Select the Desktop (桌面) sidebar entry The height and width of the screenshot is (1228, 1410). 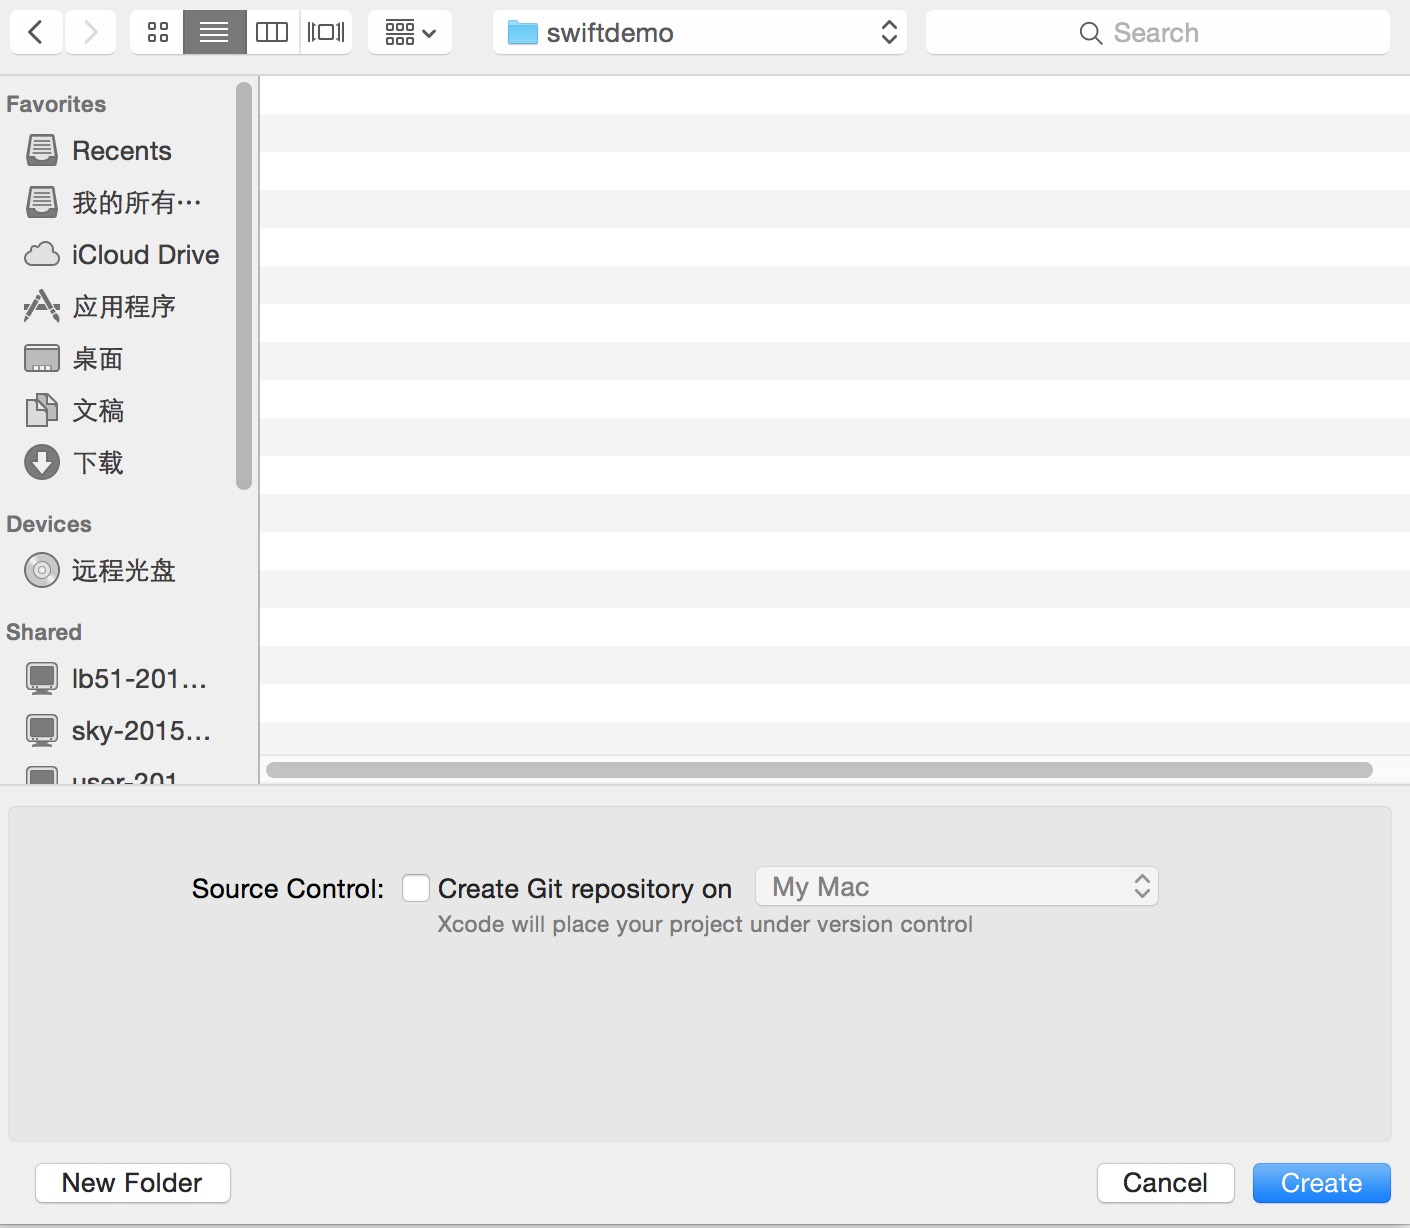pos(97,358)
